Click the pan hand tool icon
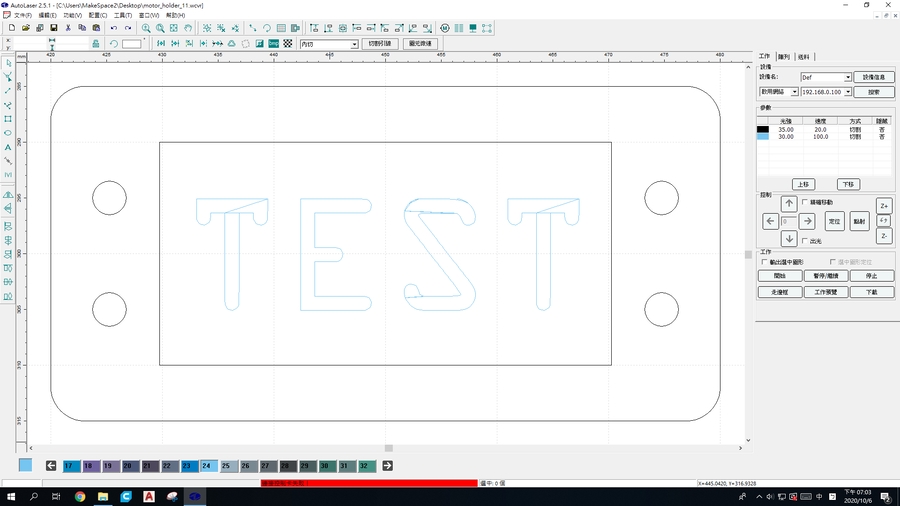Screen dimensions: 900x506 [188, 28]
